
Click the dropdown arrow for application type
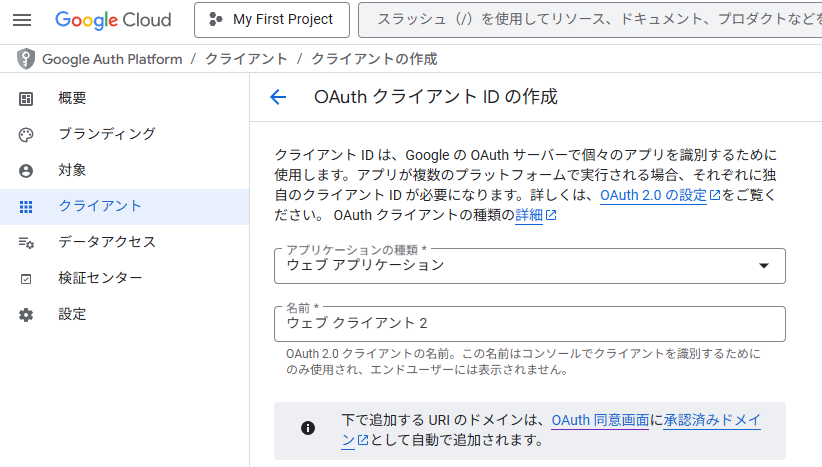[764, 266]
